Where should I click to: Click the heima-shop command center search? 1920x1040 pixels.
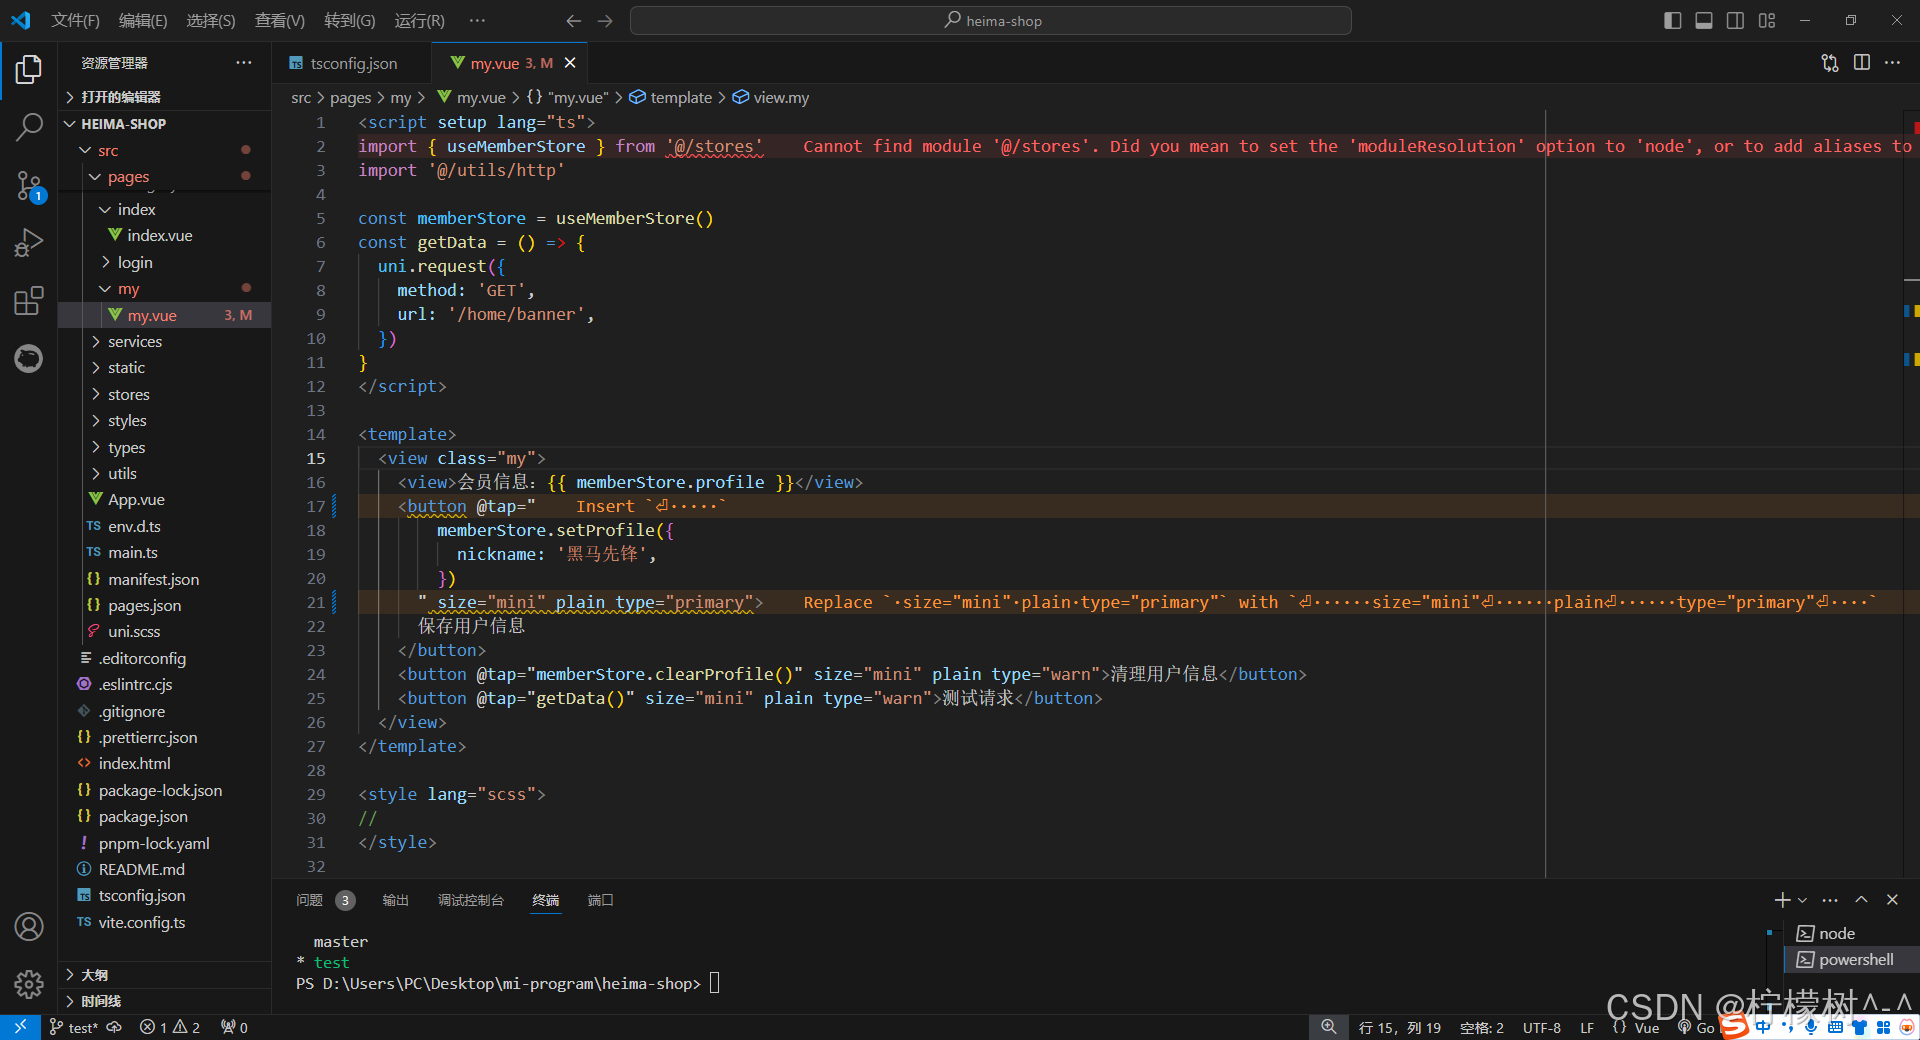991,20
